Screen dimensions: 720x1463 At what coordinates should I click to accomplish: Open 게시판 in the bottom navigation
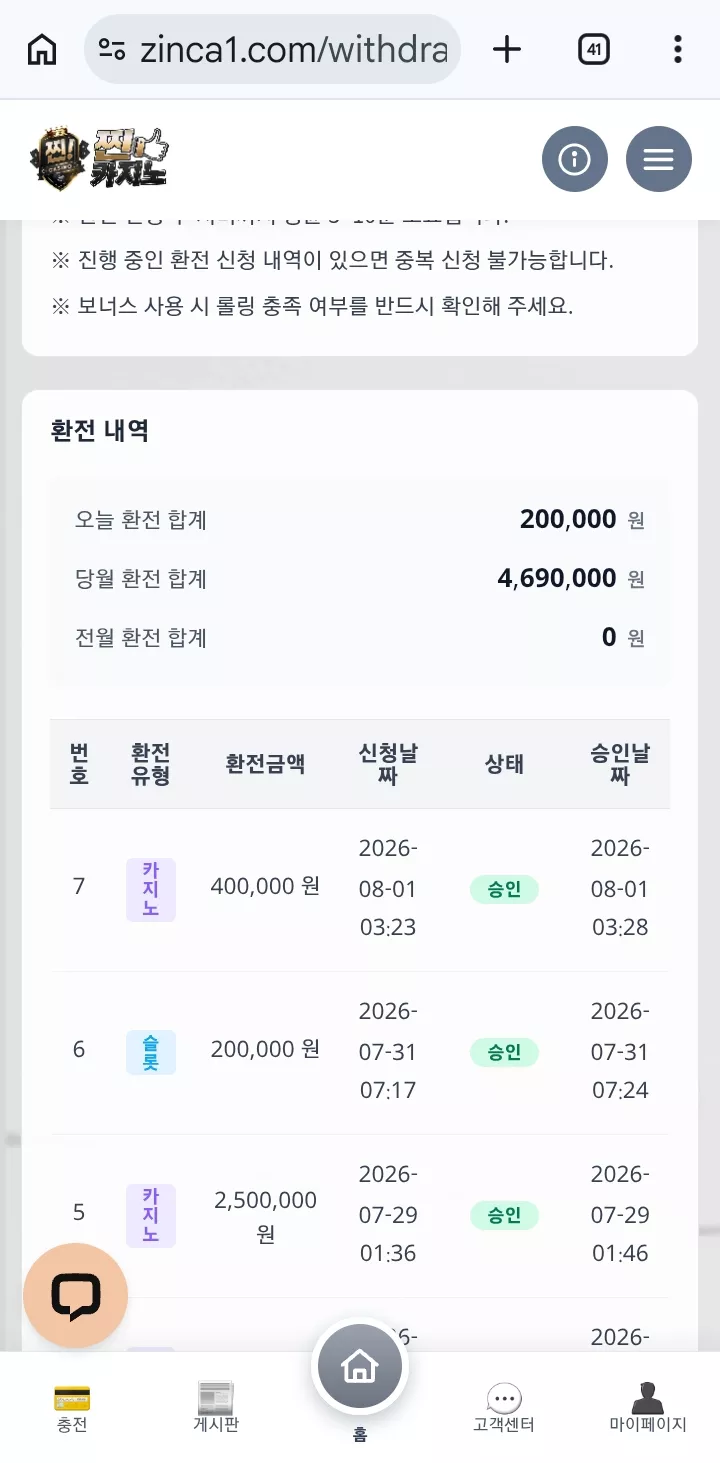[x=216, y=1408]
